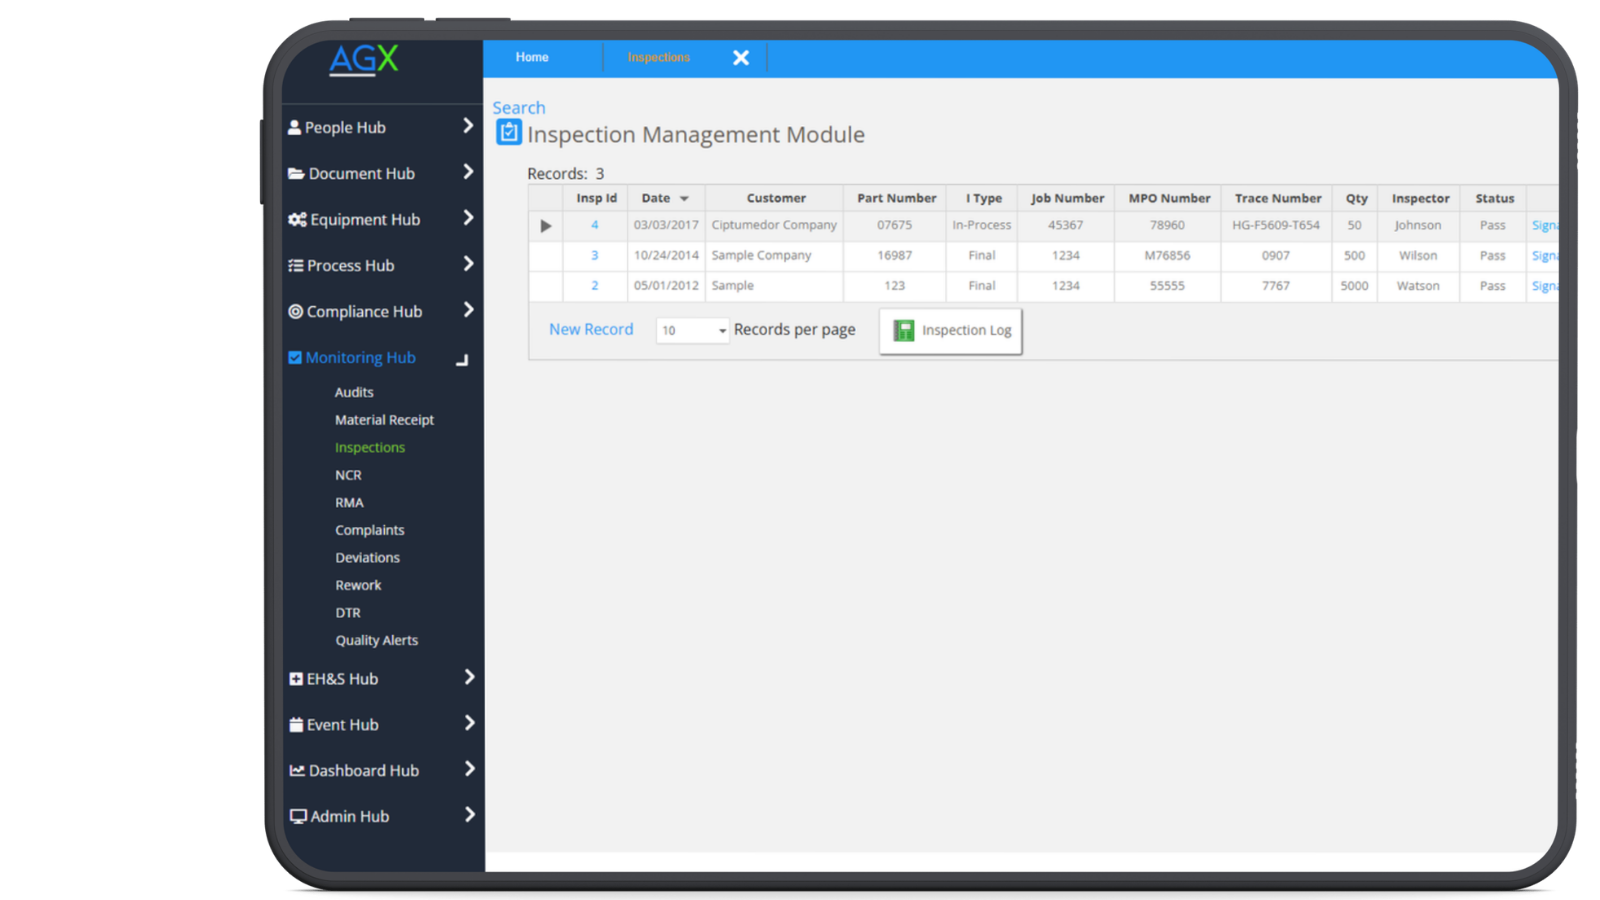Switch to the Home tab

(x=532, y=57)
